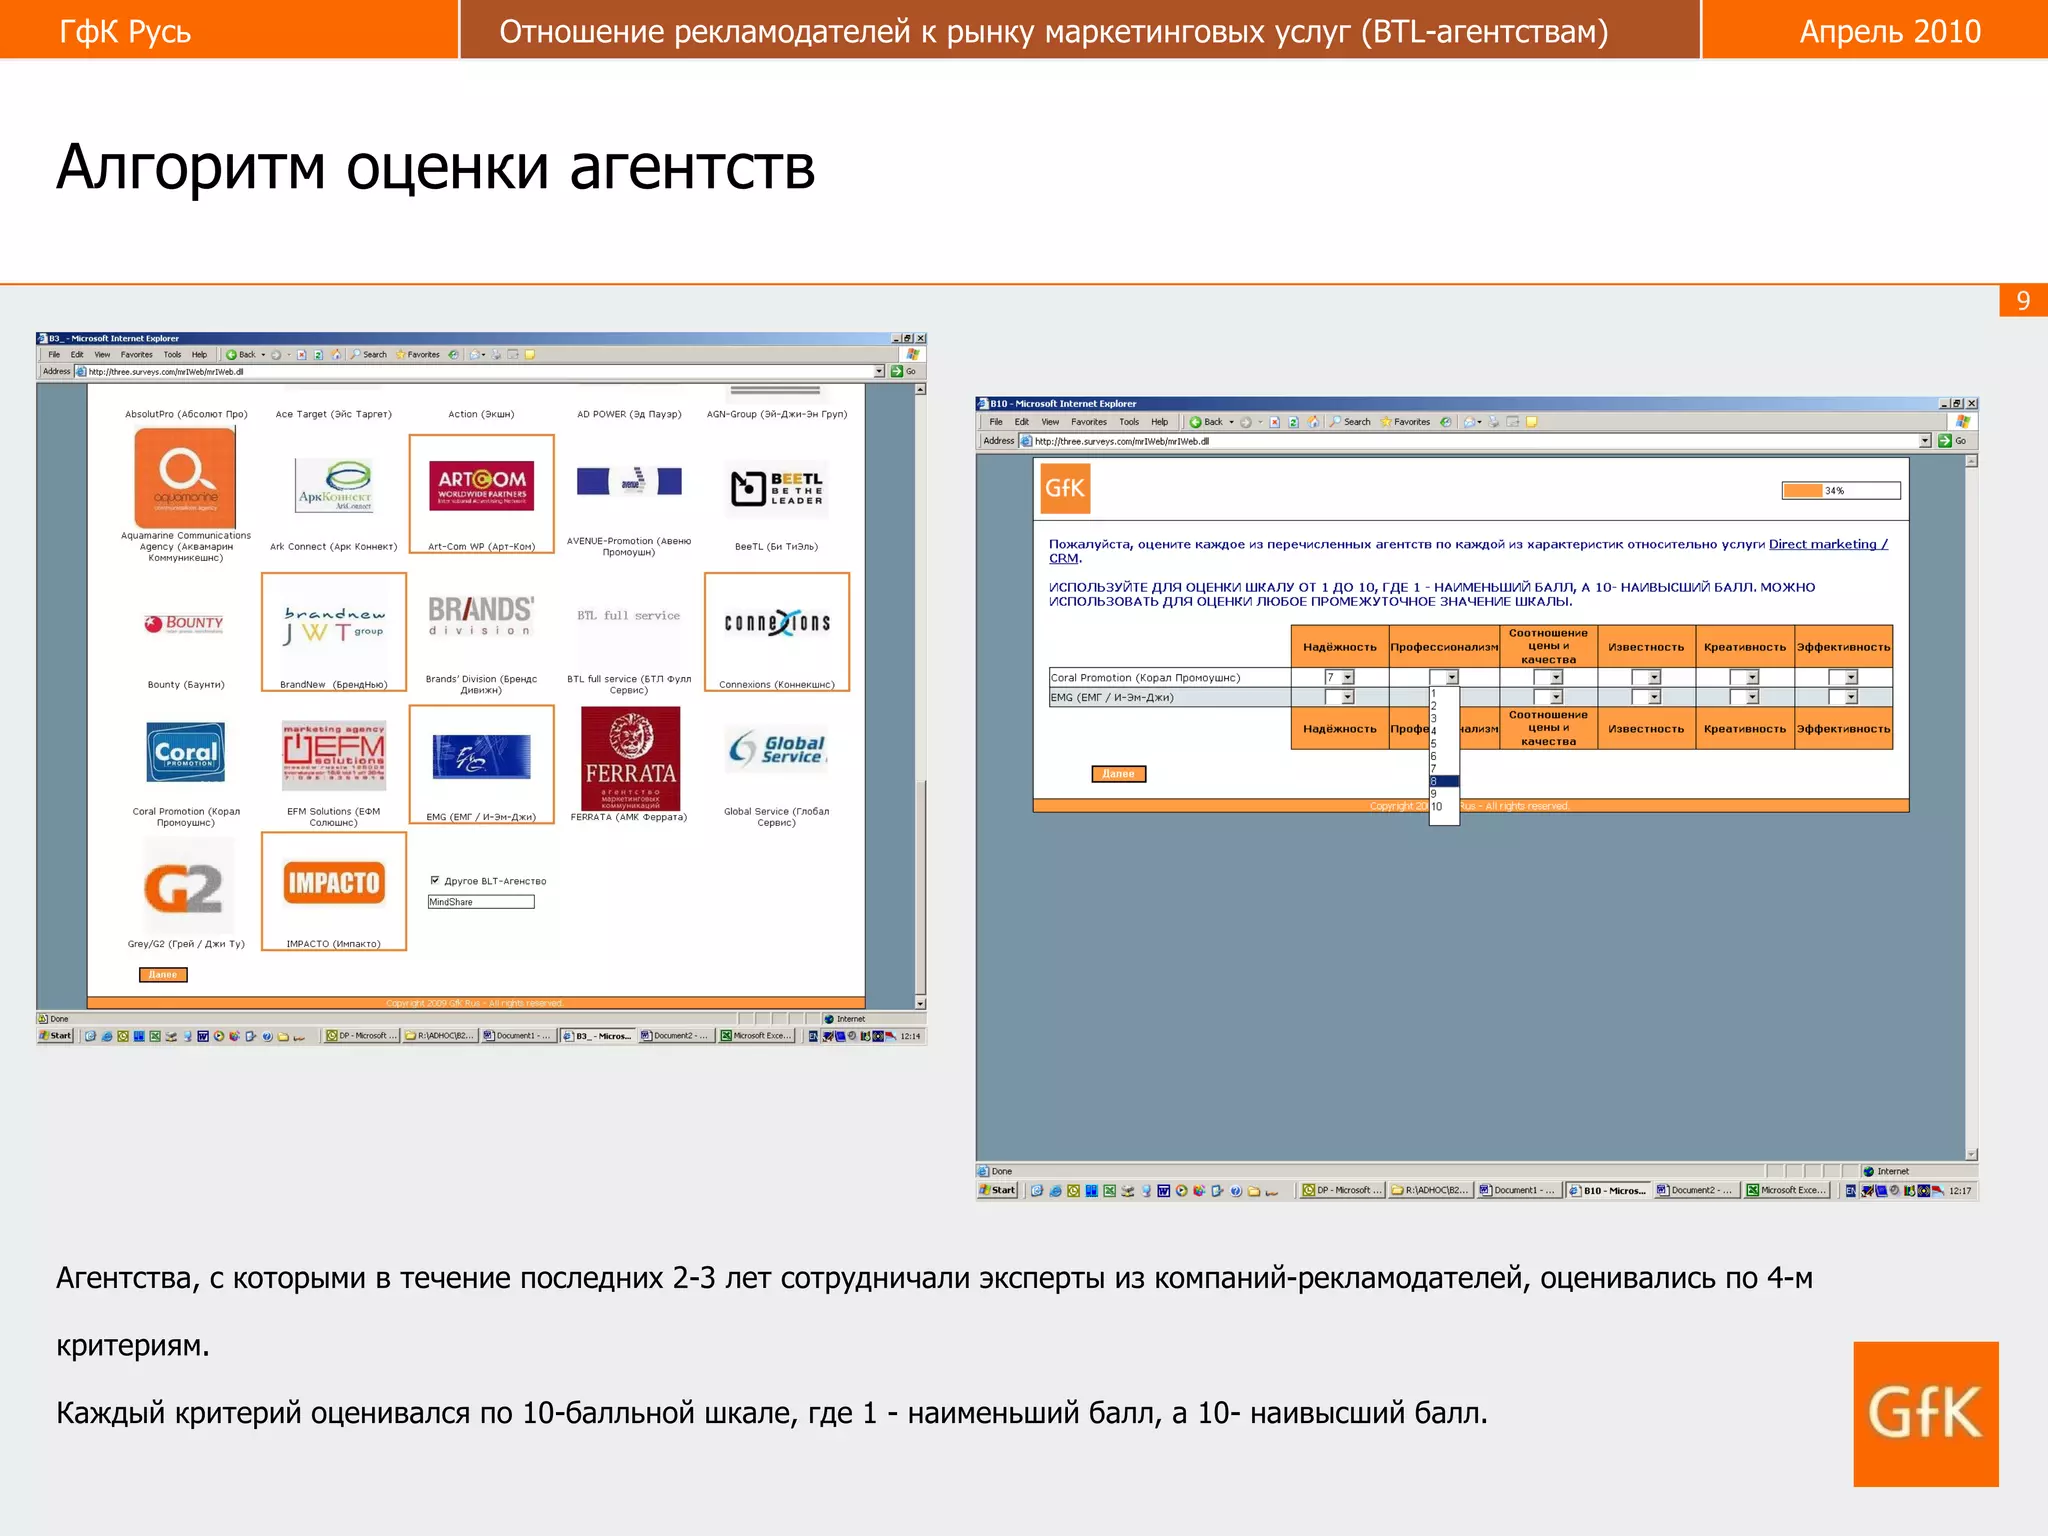Open EMG Эффективность rating dropdown

1850,697
